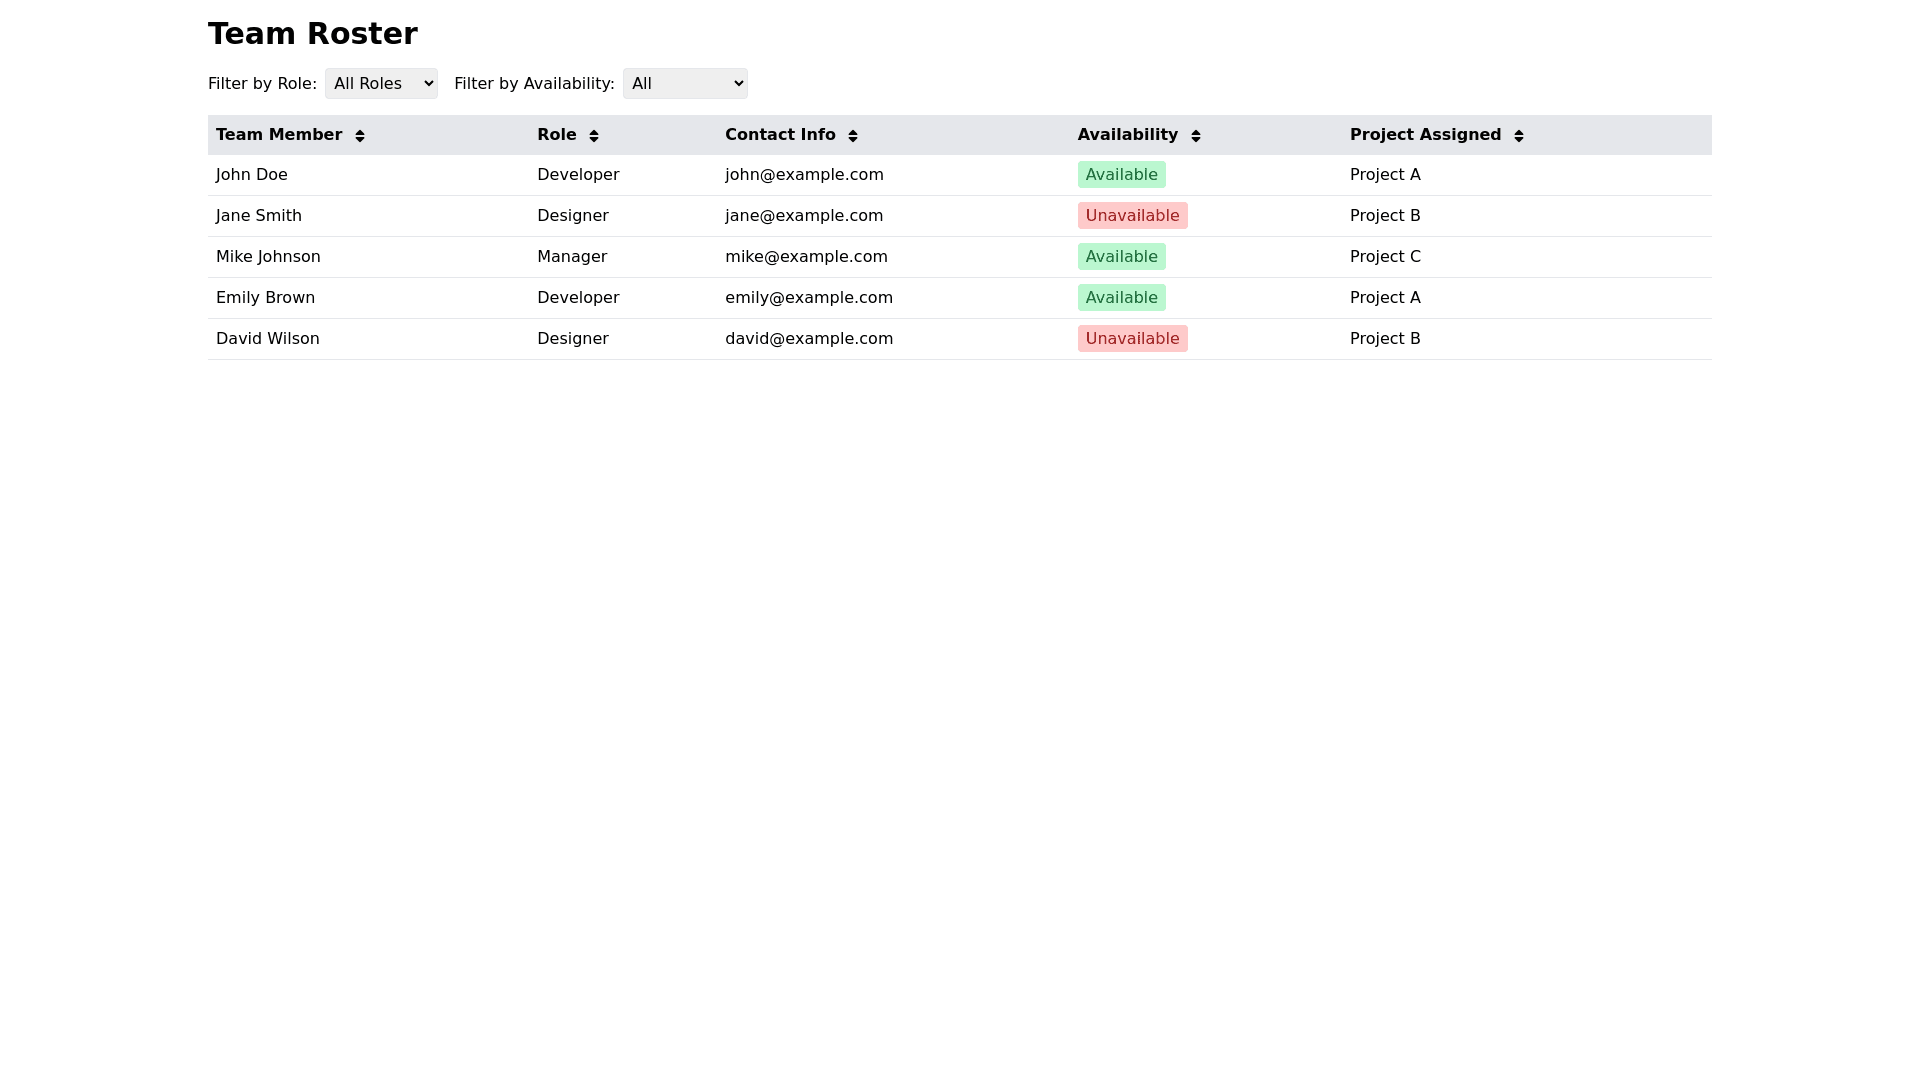Click the john@example.com email
Image resolution: width=1920 pixels, height=1080 pixels.
(804, 175)
